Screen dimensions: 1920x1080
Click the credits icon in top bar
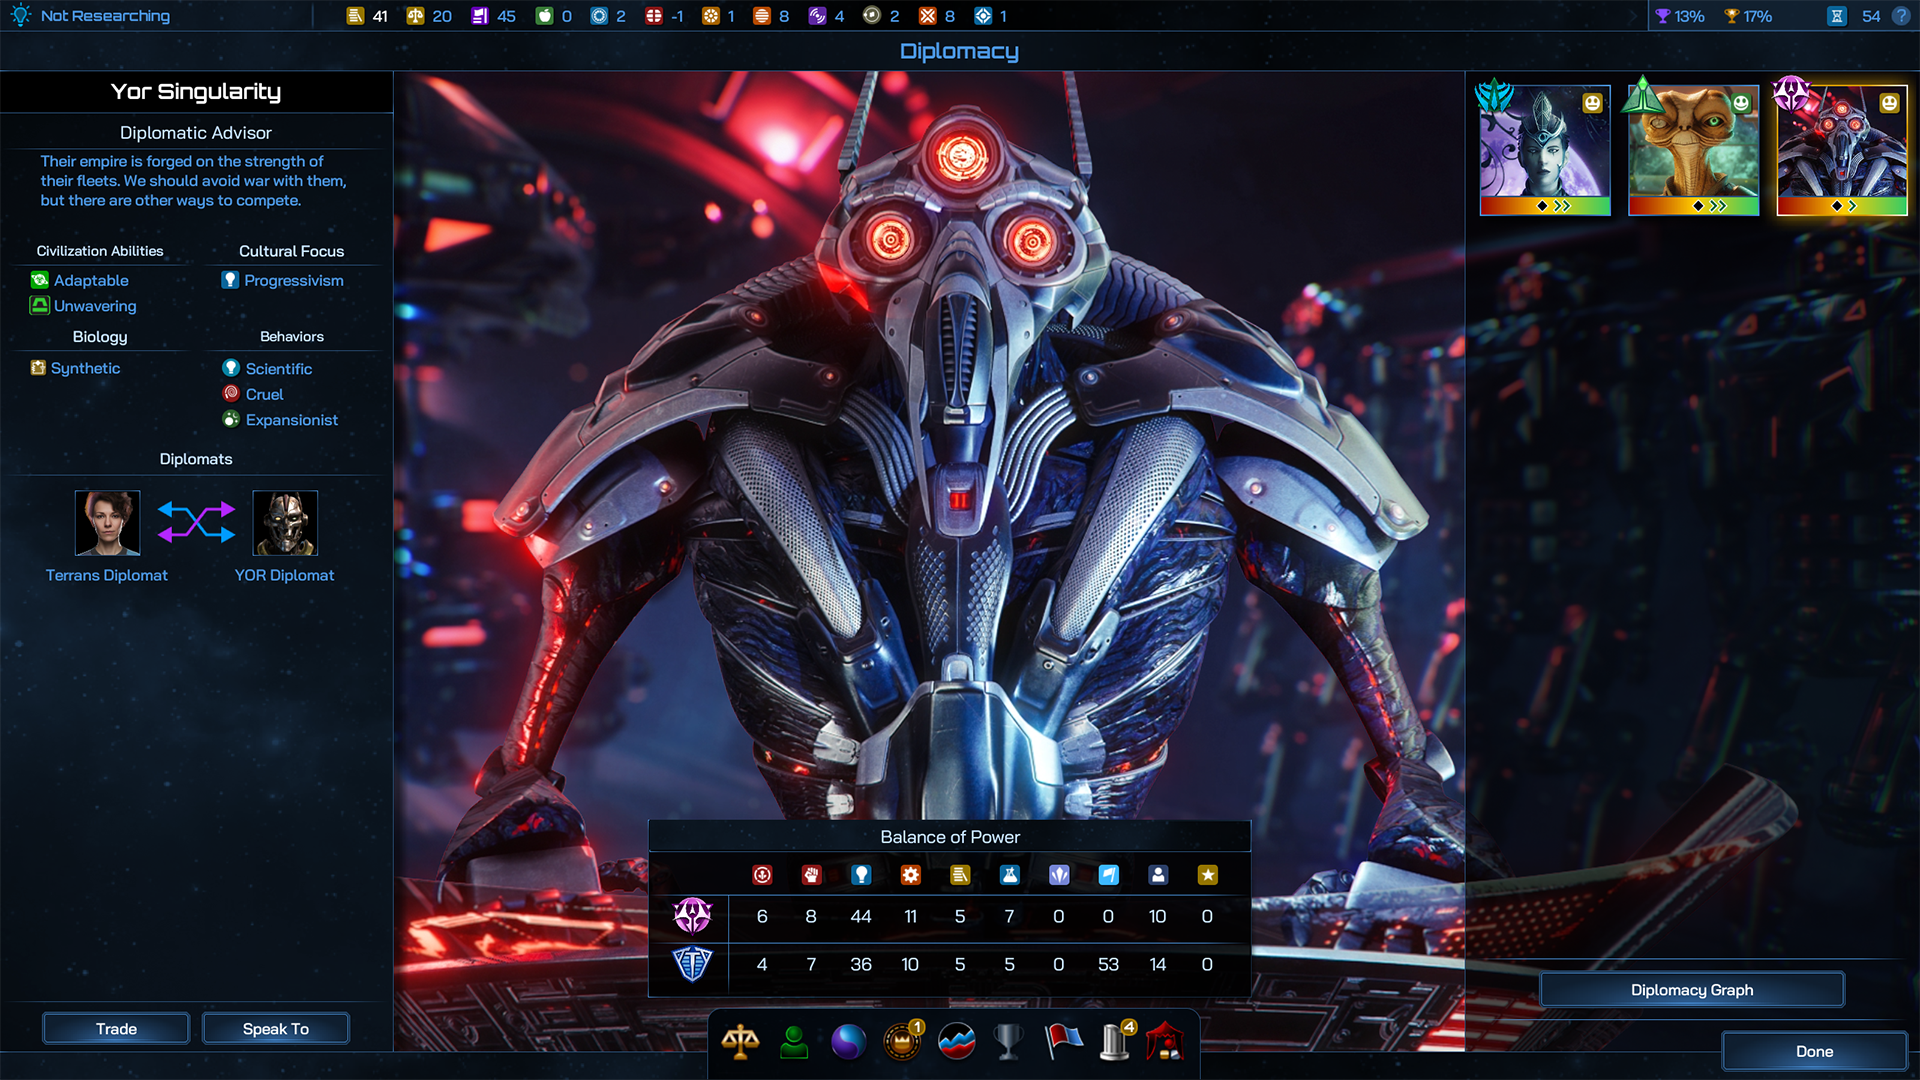(x=355, y=16)
